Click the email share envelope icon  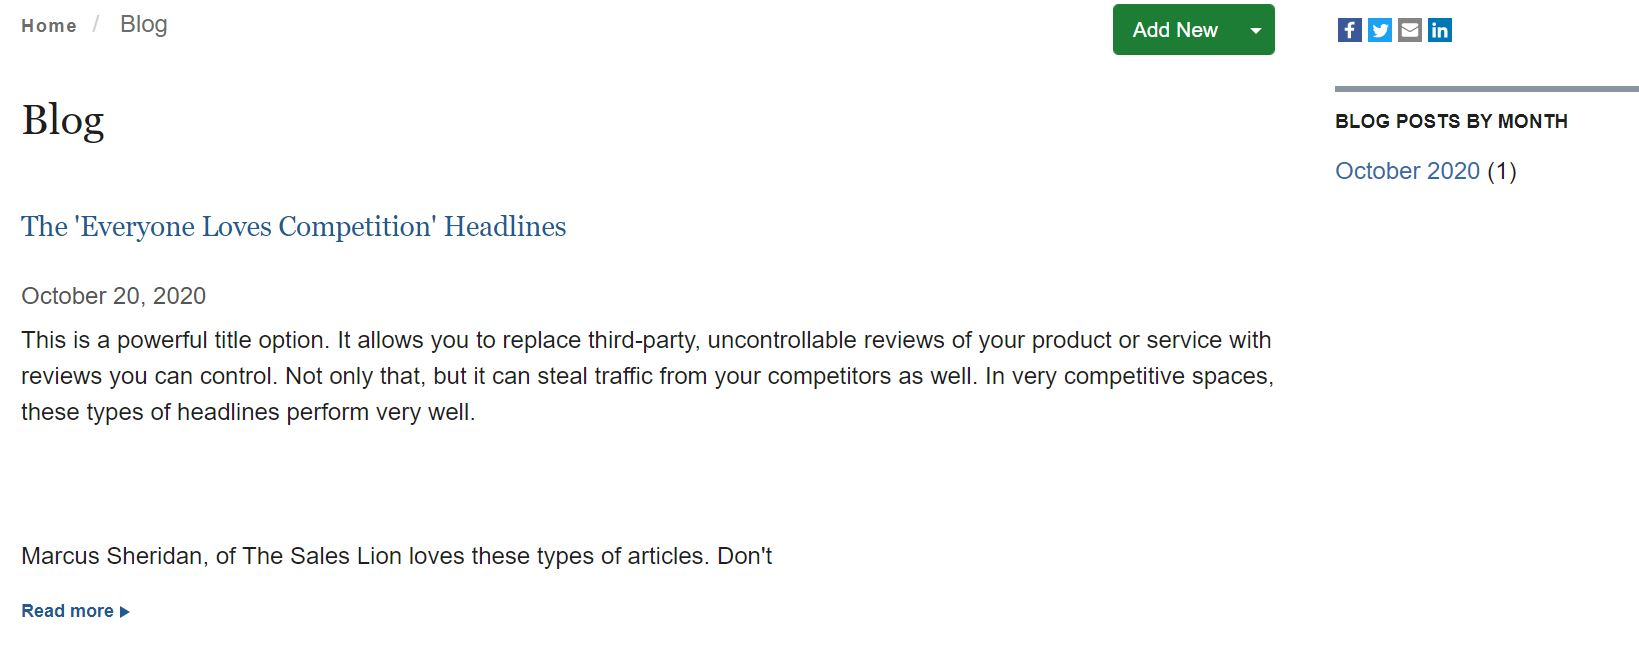(1410, 30)
